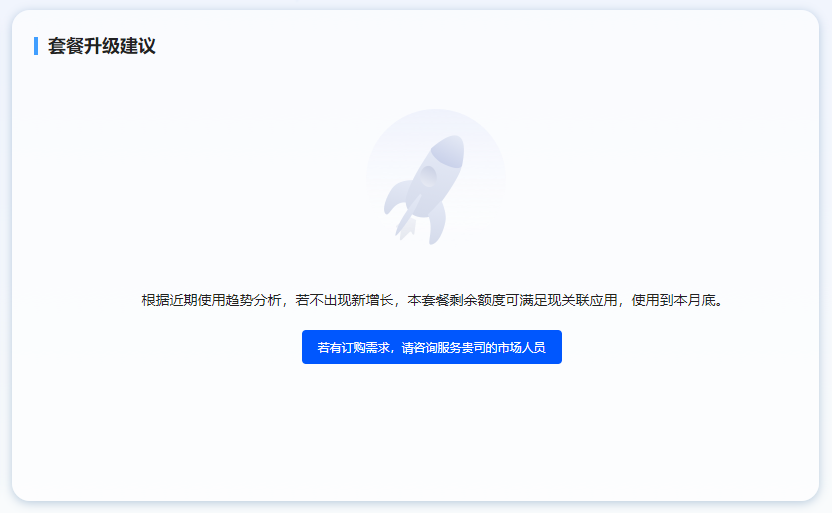The image size is (832, 513).
Task: Click the rocket's left fin
Action: click(x=395, y=196)
